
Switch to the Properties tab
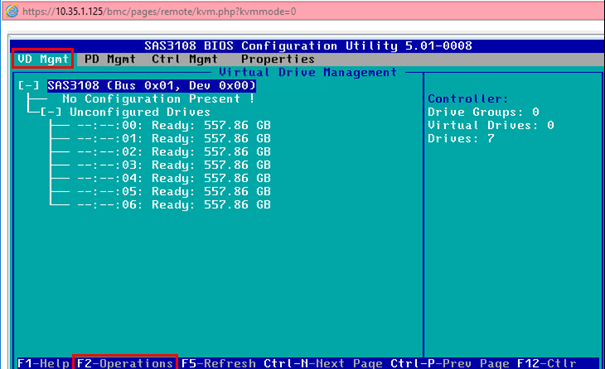coord(278,59)
